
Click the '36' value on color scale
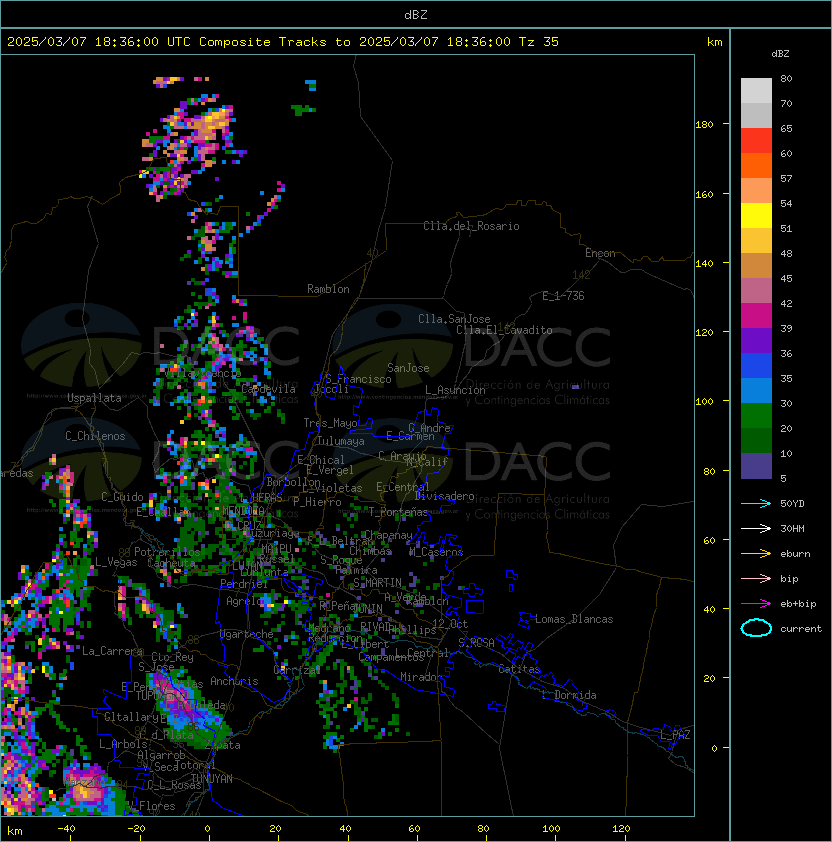coord(786,353)
